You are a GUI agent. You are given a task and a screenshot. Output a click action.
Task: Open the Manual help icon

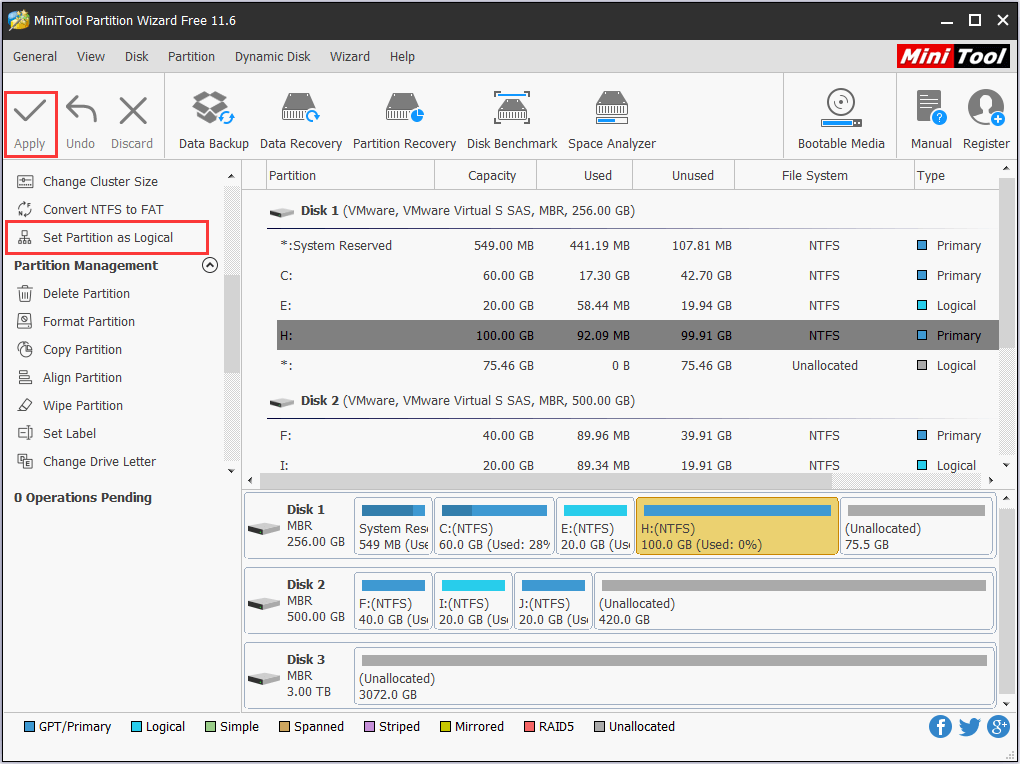tap(931, 107)
